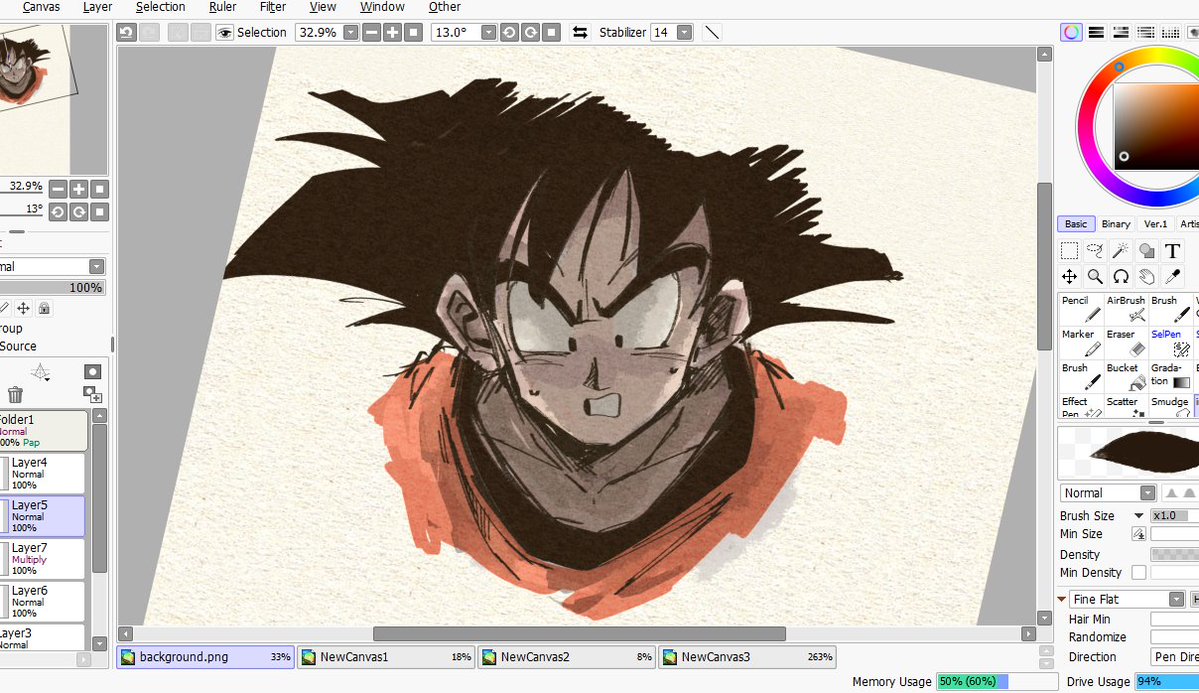
Task: Open the zoom percentage 32.9% dropdown
Action: coord(350,32)
